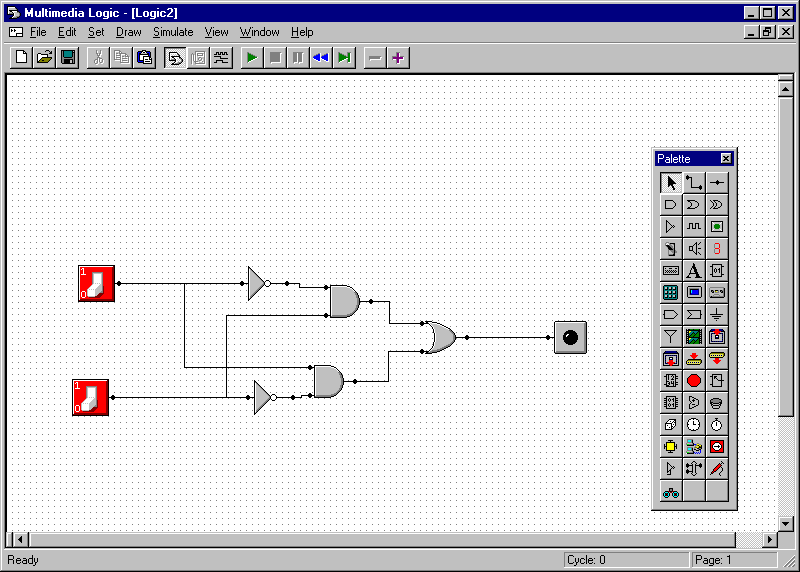Image resolution: width=800 pixels, height=572 pixels.
Task: Start simulation with green Run button
Action: (252, 57)
